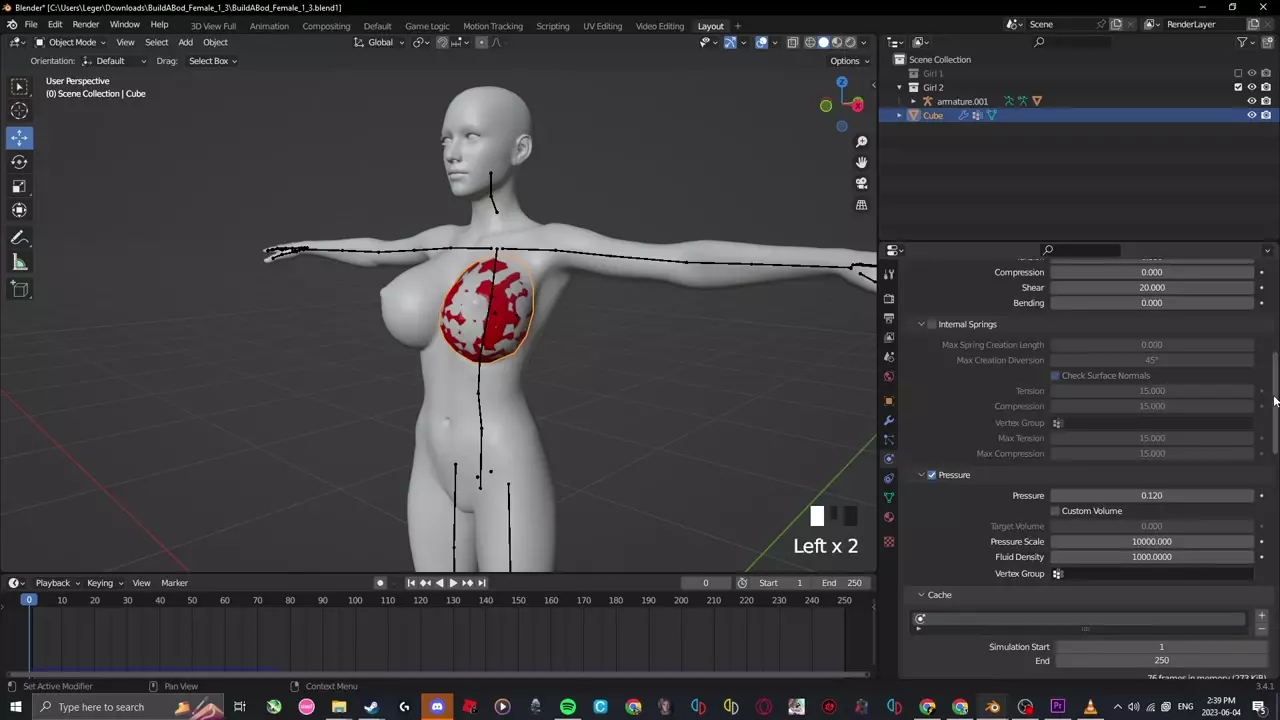Select the Measure ruler tool
Image resolution: width=1280 pixels, height=720 pixels.
click(x=19, y=262)
